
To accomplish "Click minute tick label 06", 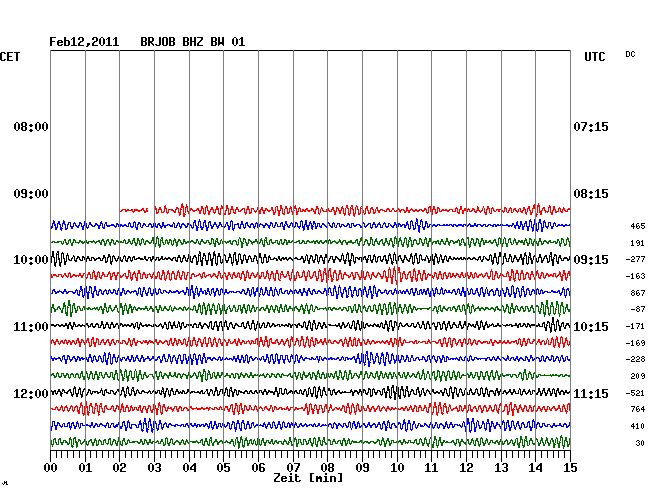I will click(258, 468).
